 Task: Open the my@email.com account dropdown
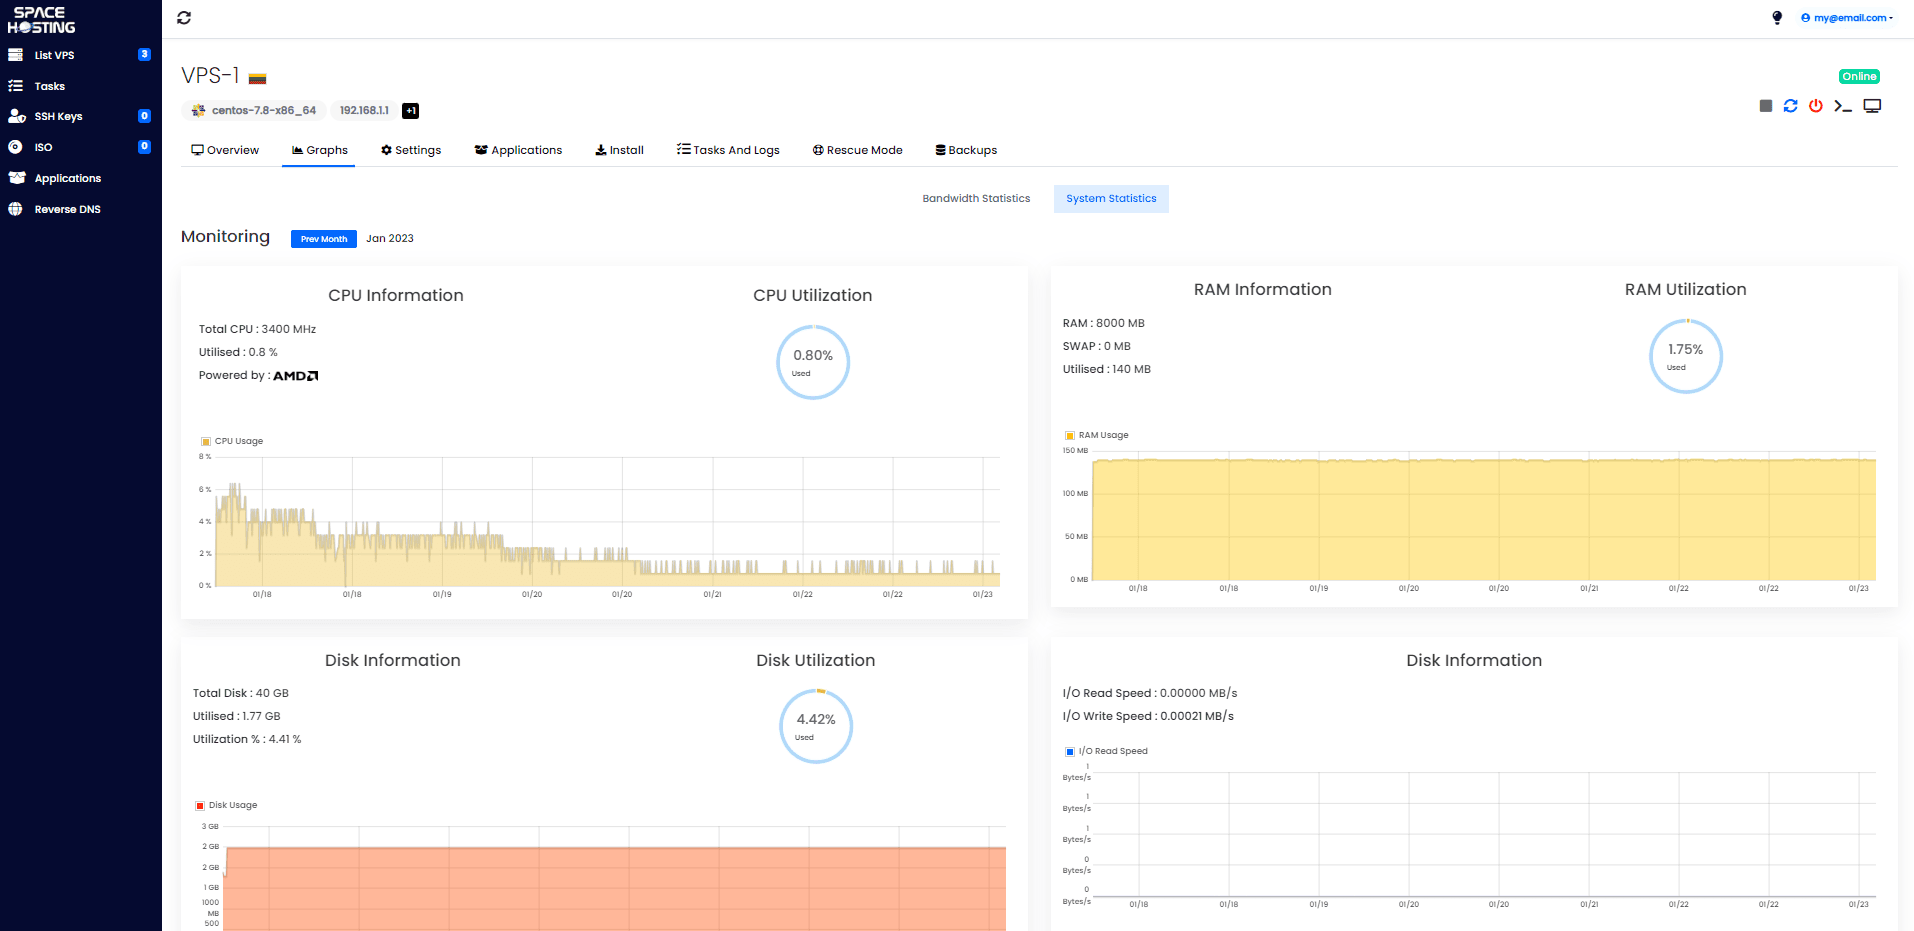point(1847,18)
